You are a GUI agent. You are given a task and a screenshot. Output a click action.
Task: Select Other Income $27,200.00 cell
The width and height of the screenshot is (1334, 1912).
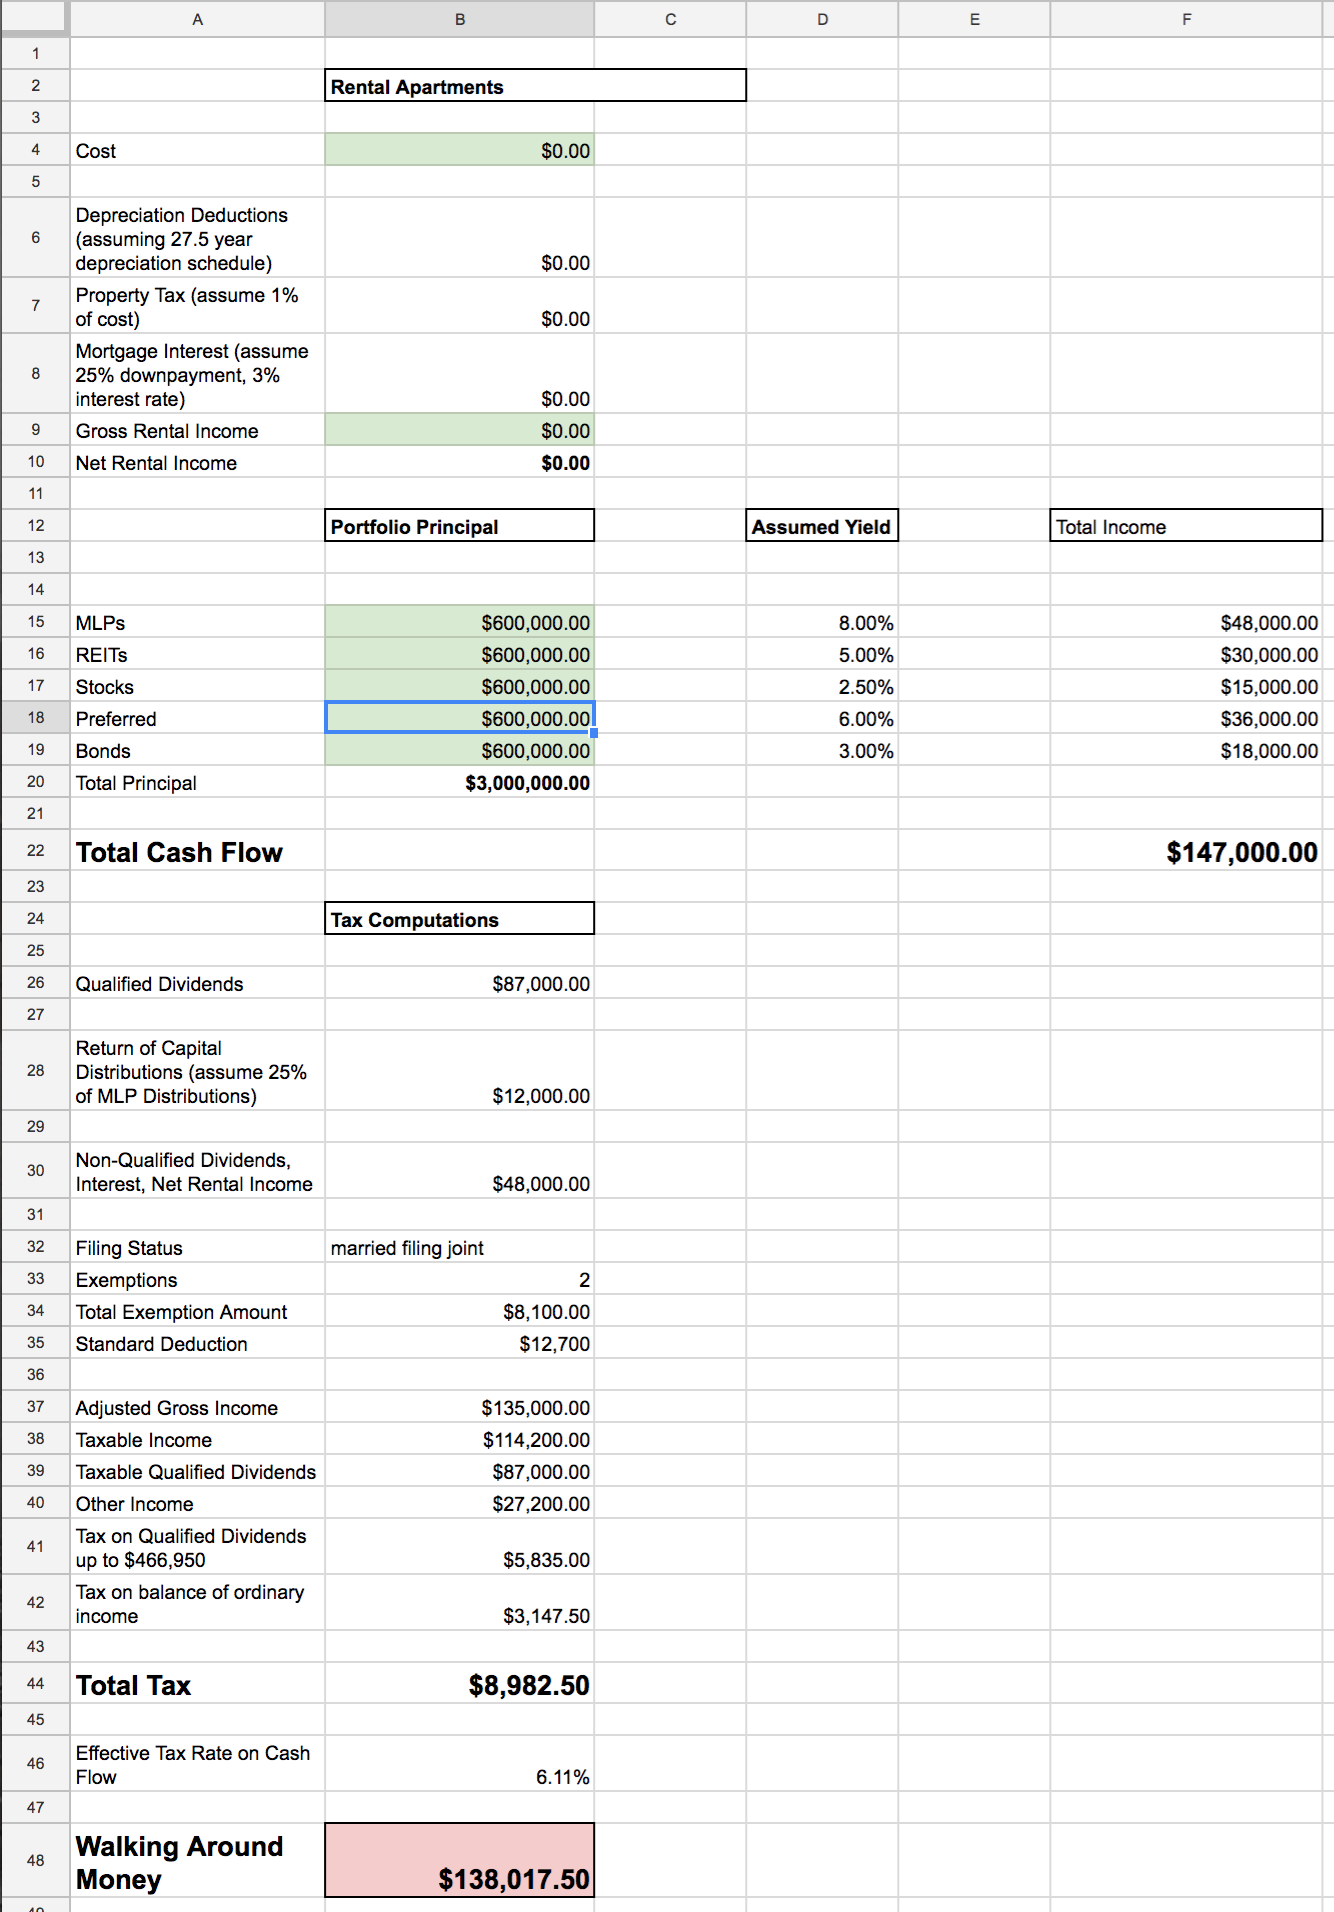(460, 1503)
